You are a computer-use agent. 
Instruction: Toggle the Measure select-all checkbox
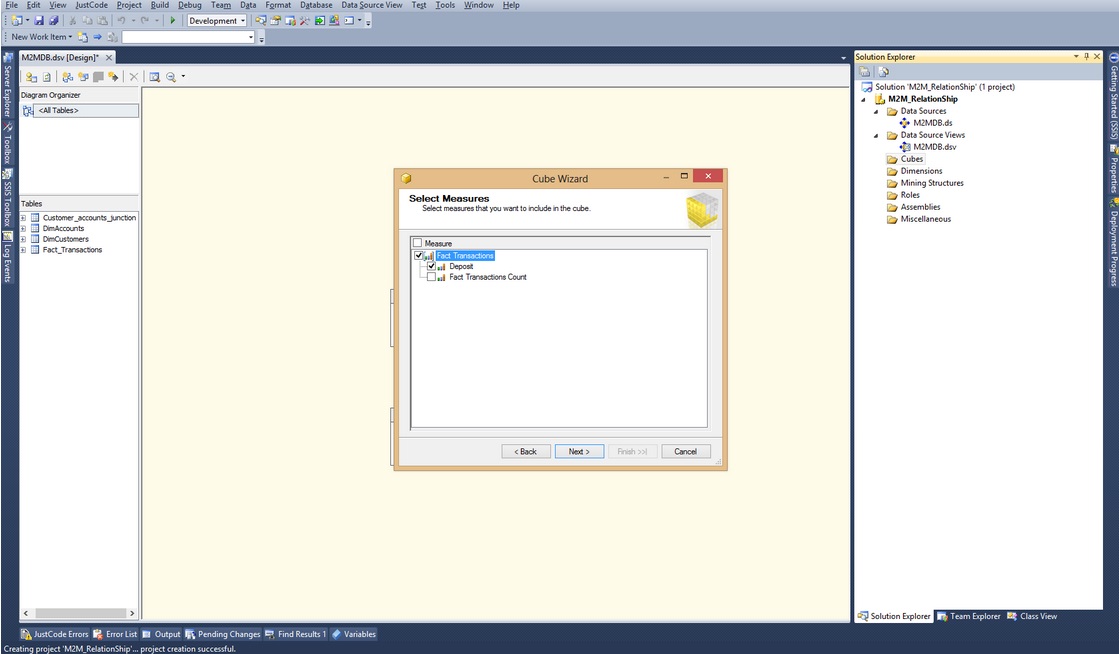[x=417, y=243]
